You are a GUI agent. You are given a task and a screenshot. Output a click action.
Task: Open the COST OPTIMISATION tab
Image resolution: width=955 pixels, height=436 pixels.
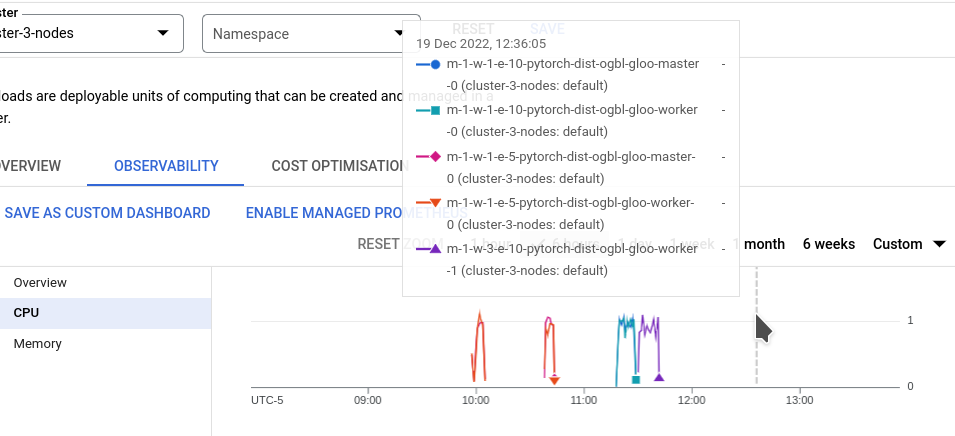tap(338, 166)
